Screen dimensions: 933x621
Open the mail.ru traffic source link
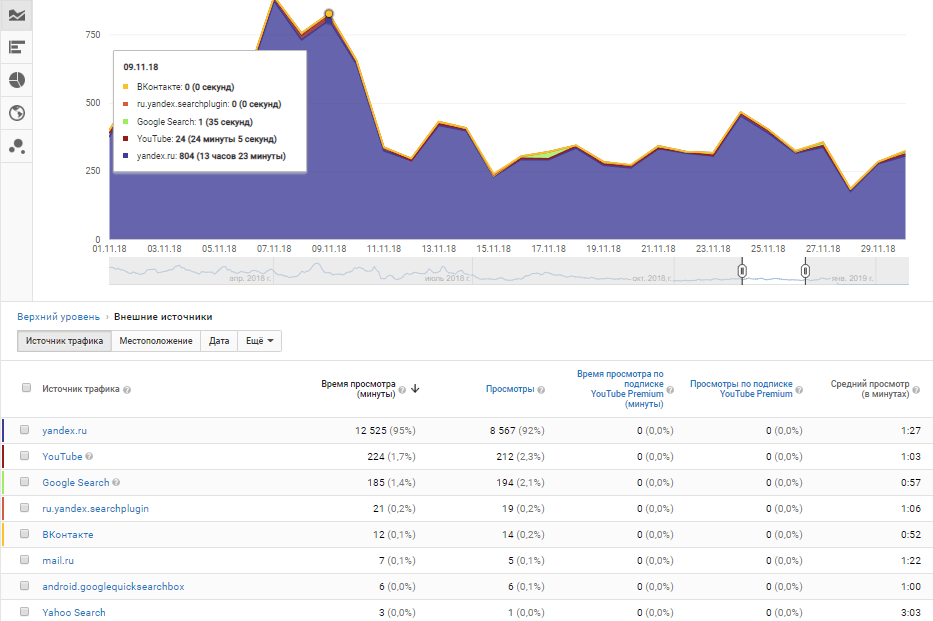58,561
